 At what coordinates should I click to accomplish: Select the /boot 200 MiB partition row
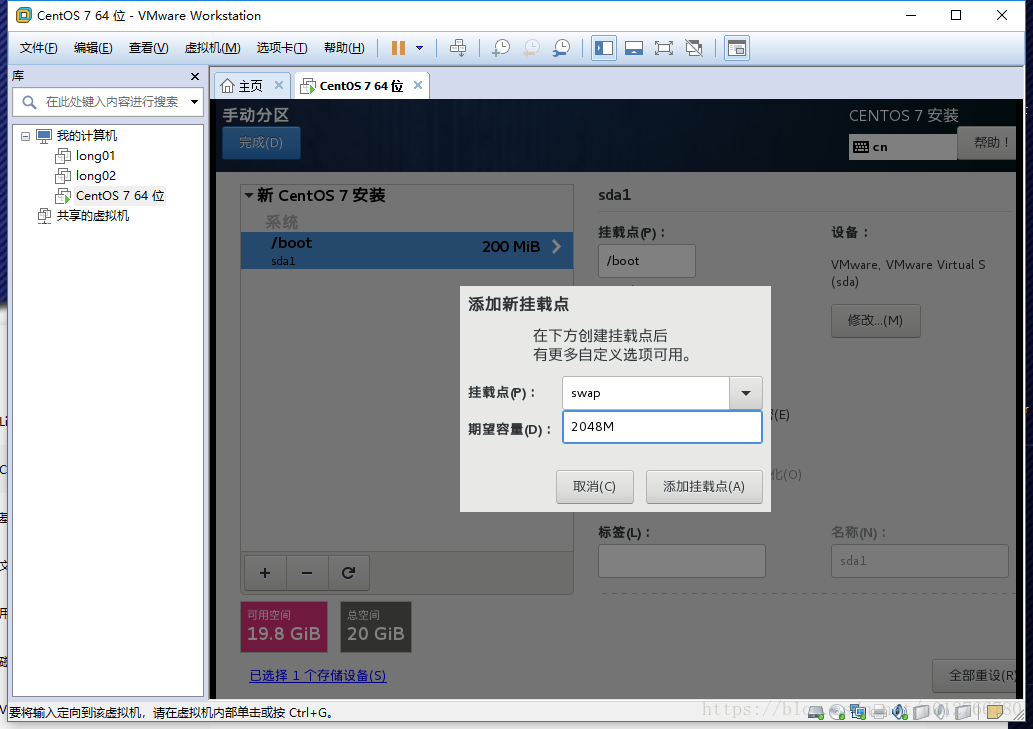pos(406,250)
